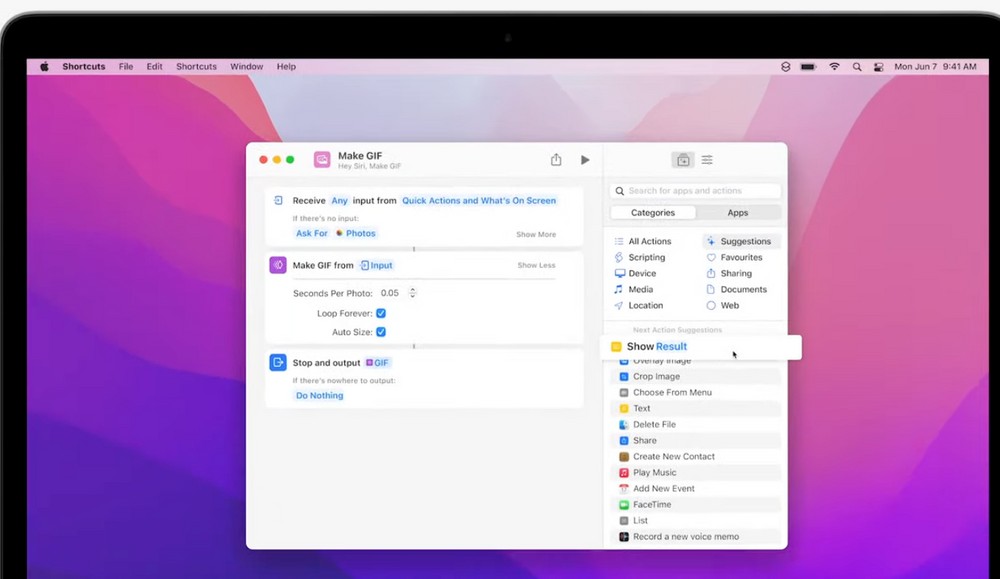Open the Wi-Fi status menu
Image resolution: width=1000 pixels, height=579 pixels.
coord(834,66)
